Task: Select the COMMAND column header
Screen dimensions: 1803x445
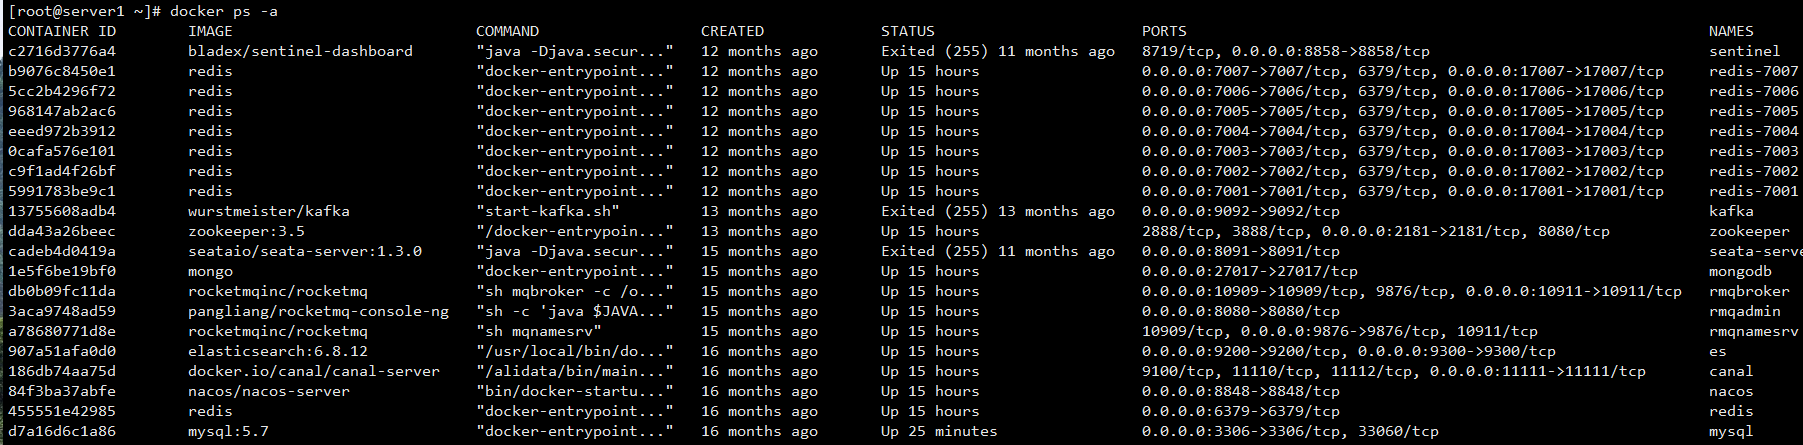Action: (x=507, y=31)
